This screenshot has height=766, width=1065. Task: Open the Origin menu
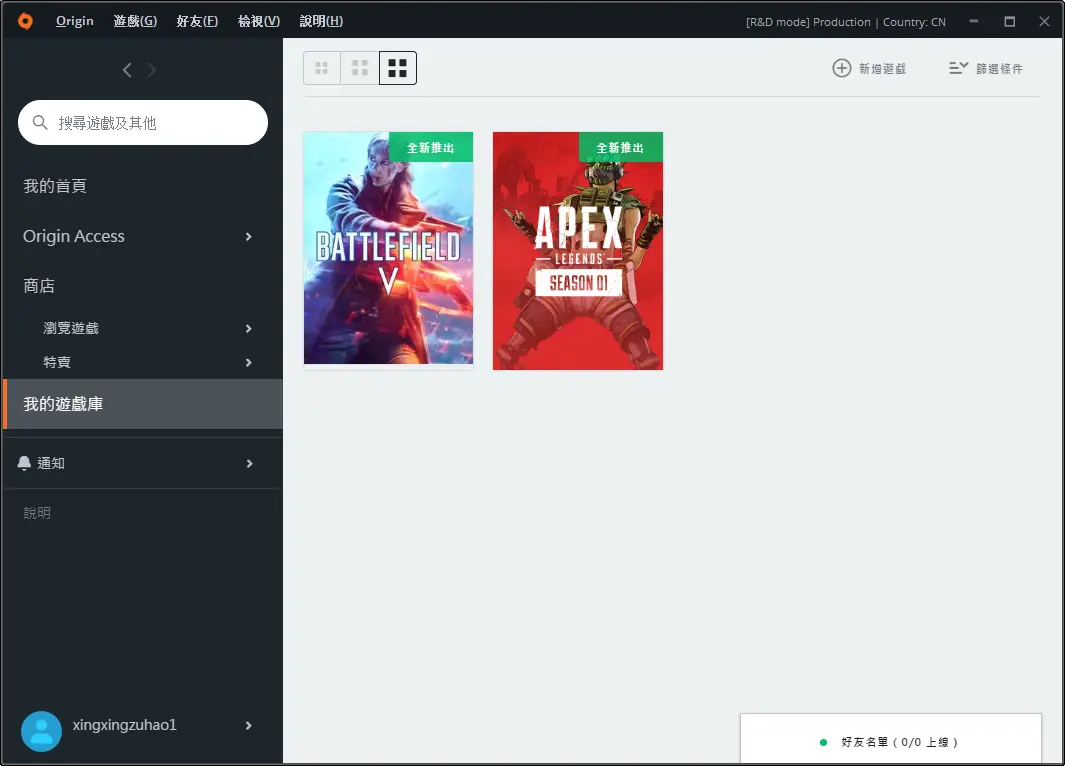coord(75,21)
